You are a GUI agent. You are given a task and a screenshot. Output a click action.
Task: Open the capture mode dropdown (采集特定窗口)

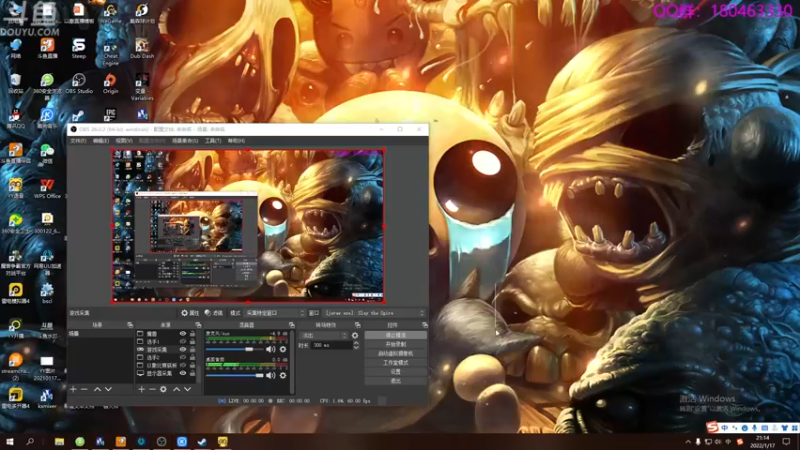click(x=274, y=313)
